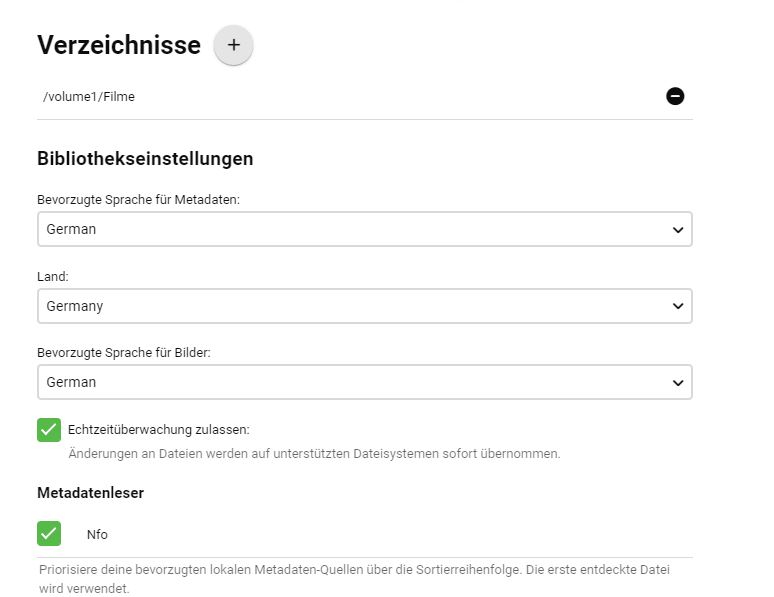
Task: Click the Änderungen an Dateien description text
Action: point(314,454)
